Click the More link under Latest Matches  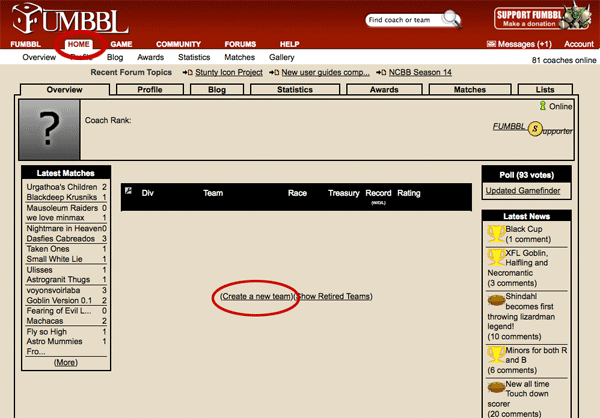click(x=66, y=362)
